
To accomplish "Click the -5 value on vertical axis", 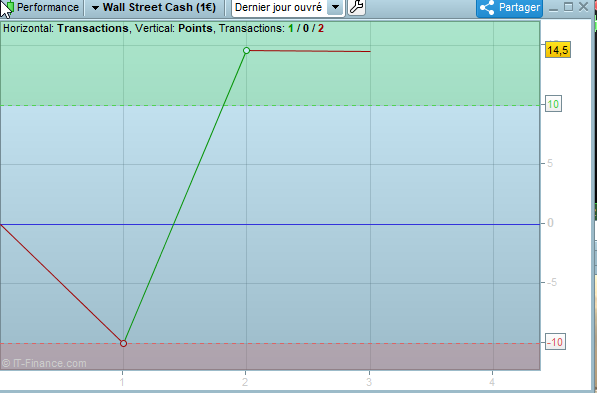I will [551, 282].
